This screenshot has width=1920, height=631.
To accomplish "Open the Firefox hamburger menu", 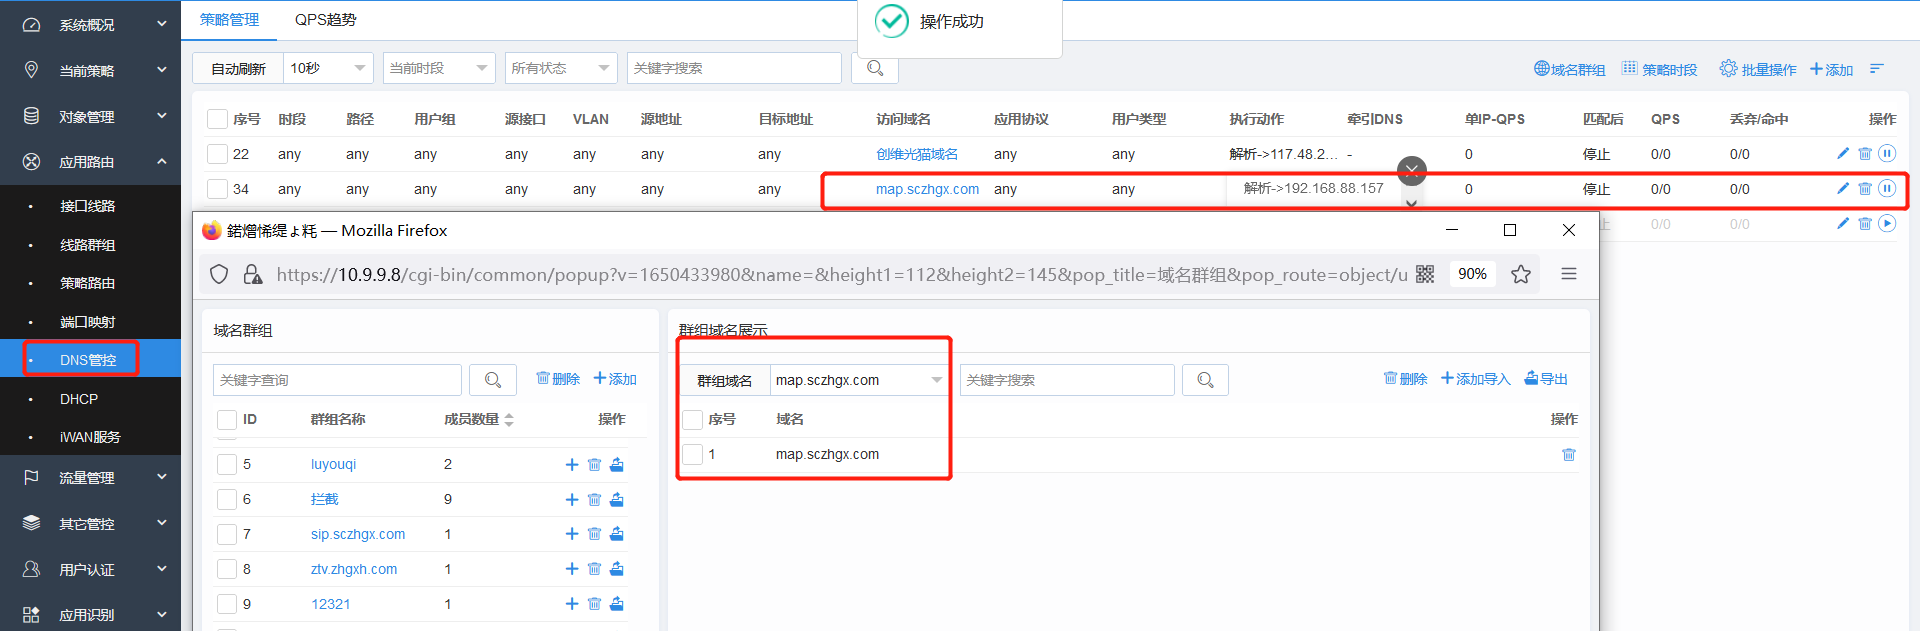I will pyautogui.click(x=1569, y=274).
